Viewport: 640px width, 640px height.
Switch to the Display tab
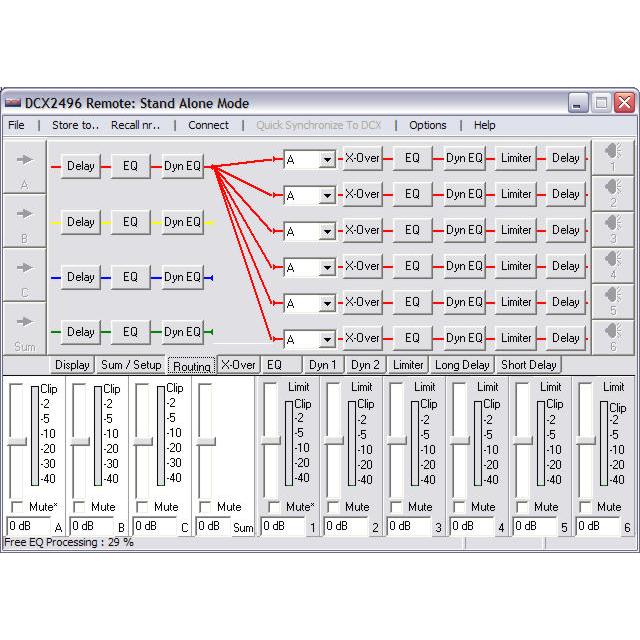72,365
